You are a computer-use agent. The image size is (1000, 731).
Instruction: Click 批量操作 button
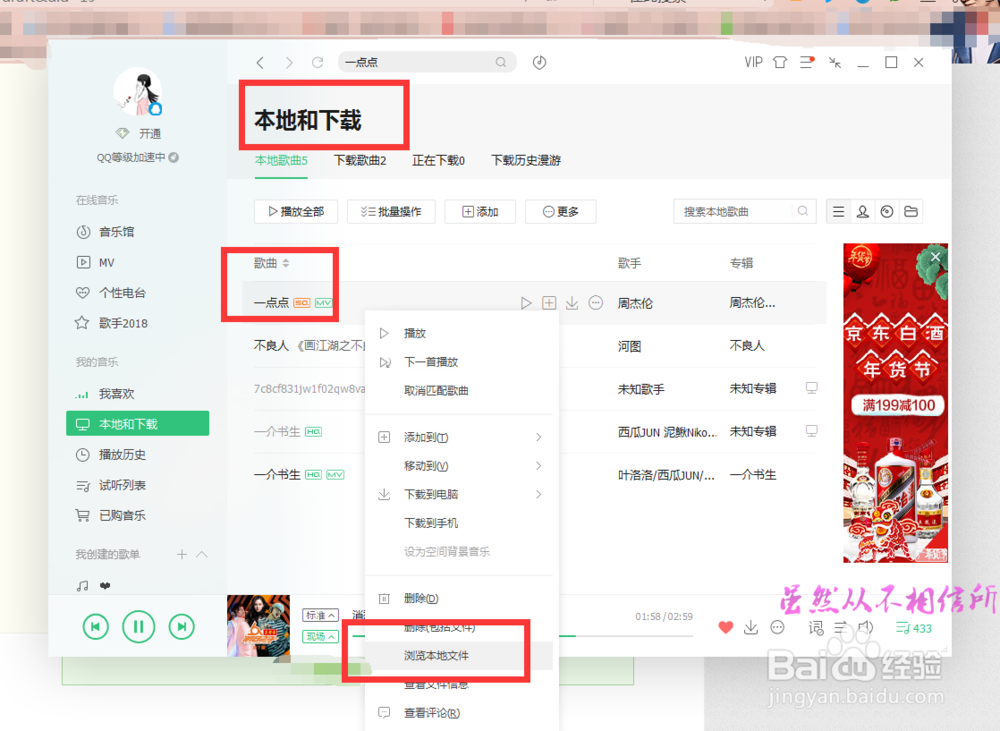pyautogui.click(x=391, y=212)
